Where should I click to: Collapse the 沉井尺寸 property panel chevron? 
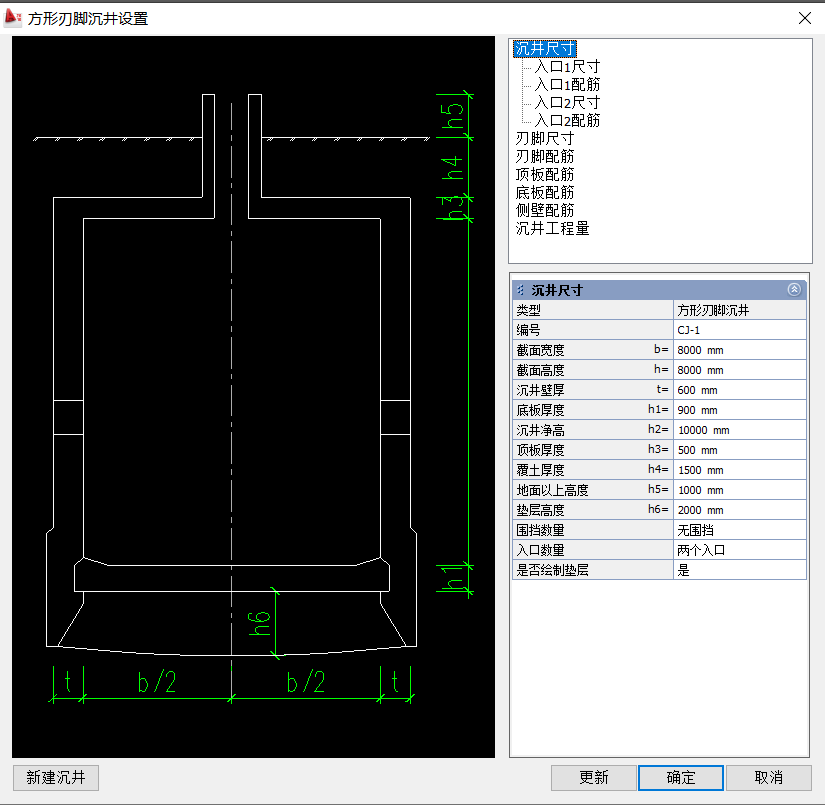click(x=794, y=290)
